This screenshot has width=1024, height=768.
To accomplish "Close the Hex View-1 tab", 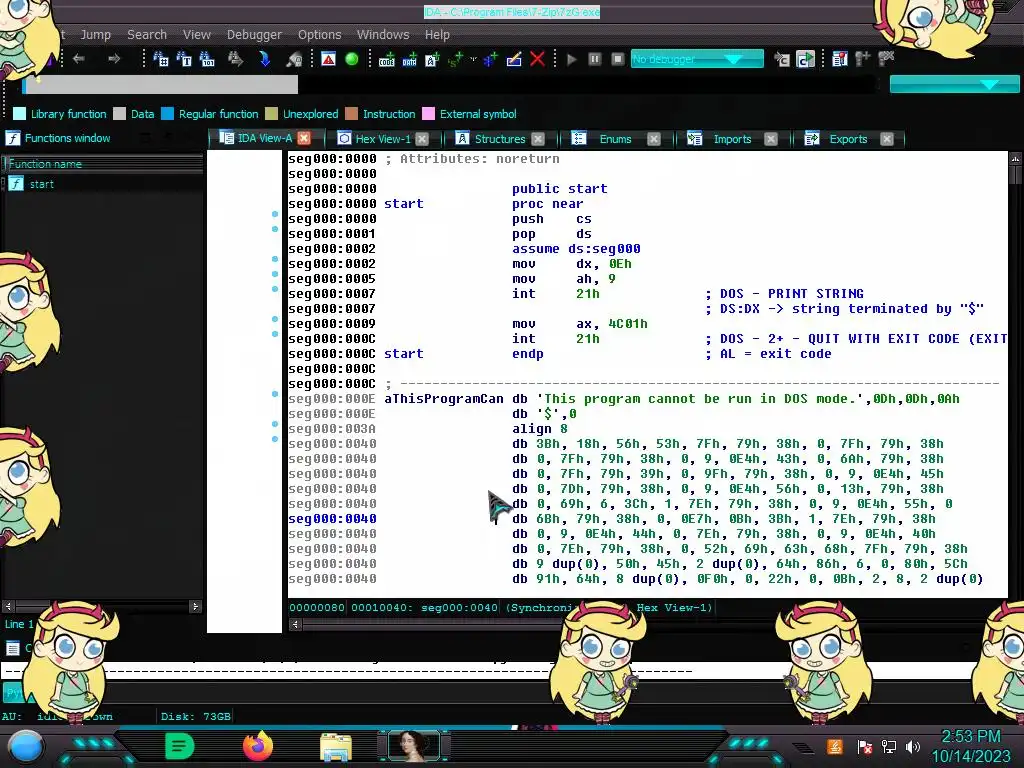I will point(422,139).
